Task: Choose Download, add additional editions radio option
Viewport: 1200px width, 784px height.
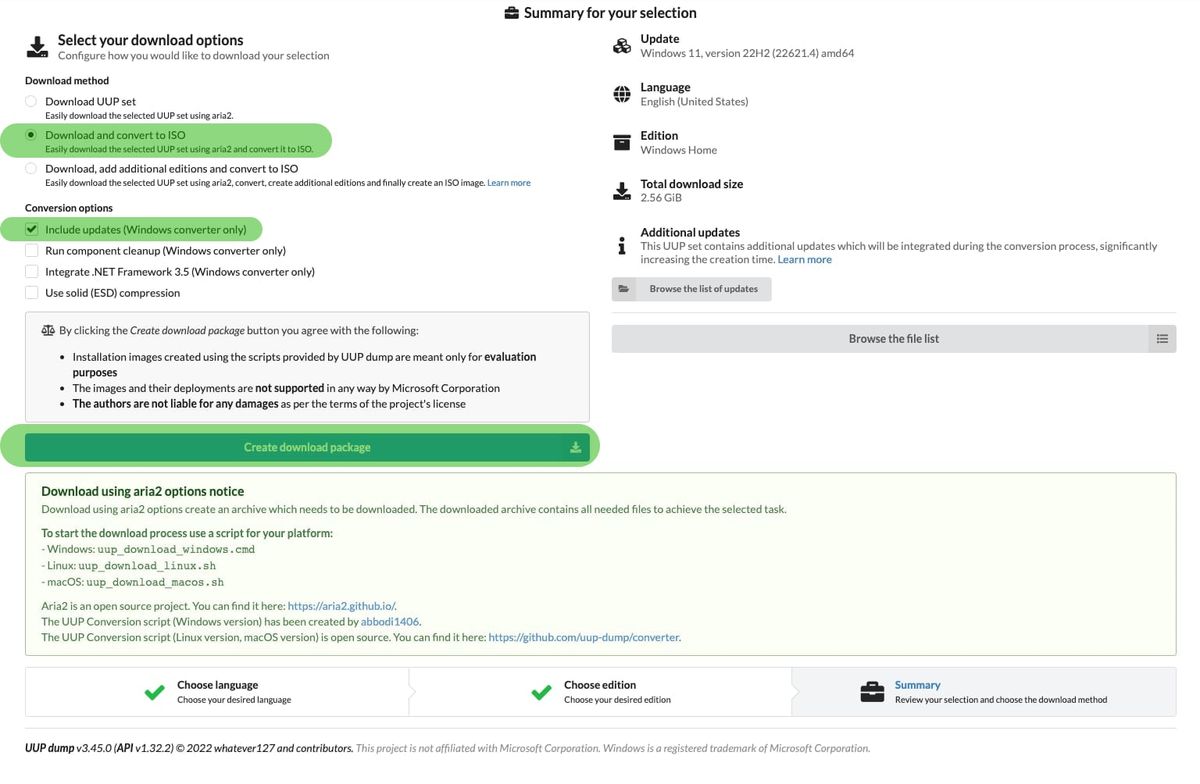Action: click(x=31, y=169)
